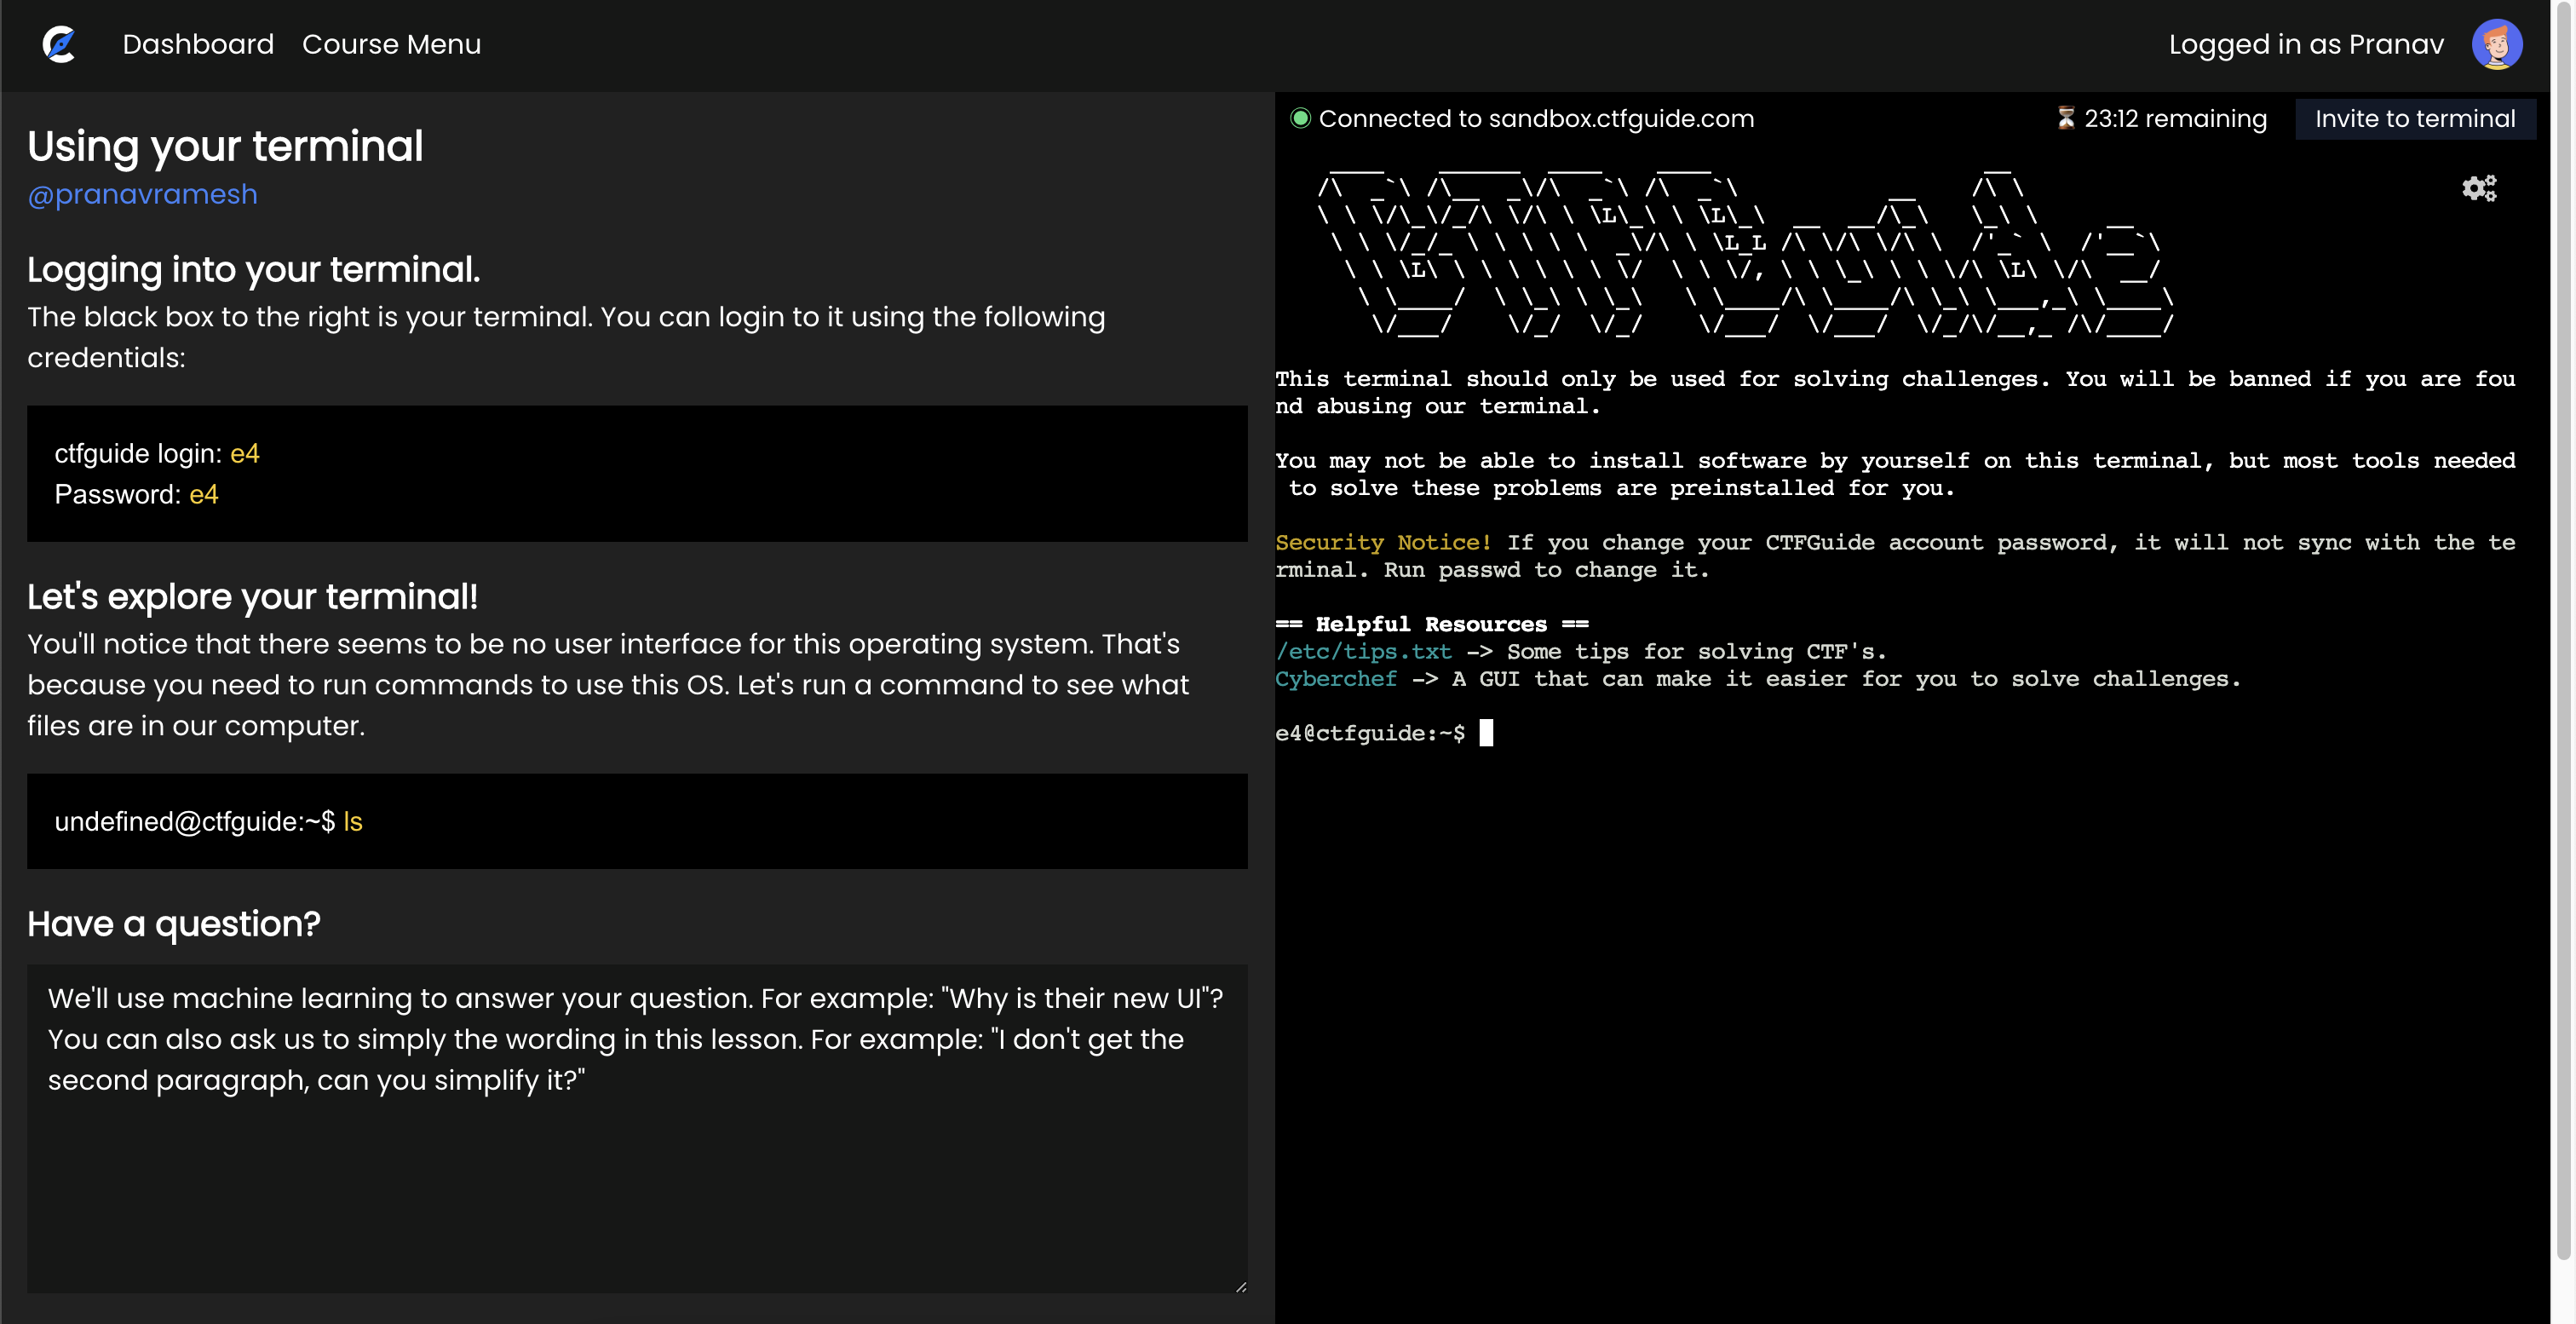This screenshot has width=2576, height=1324.
Task: Open the Course Menu
Action: point(392,44)
